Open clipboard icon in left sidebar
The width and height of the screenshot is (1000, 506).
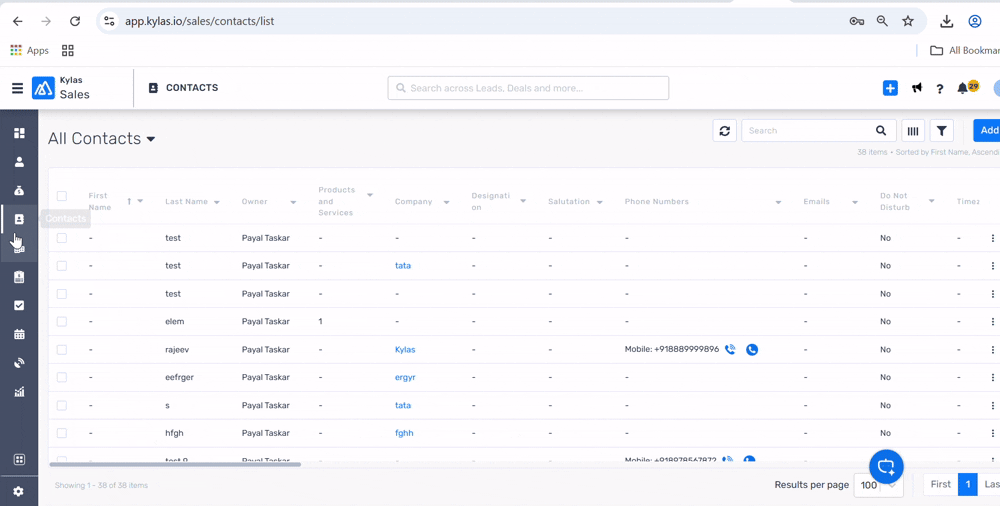(19, 276)
